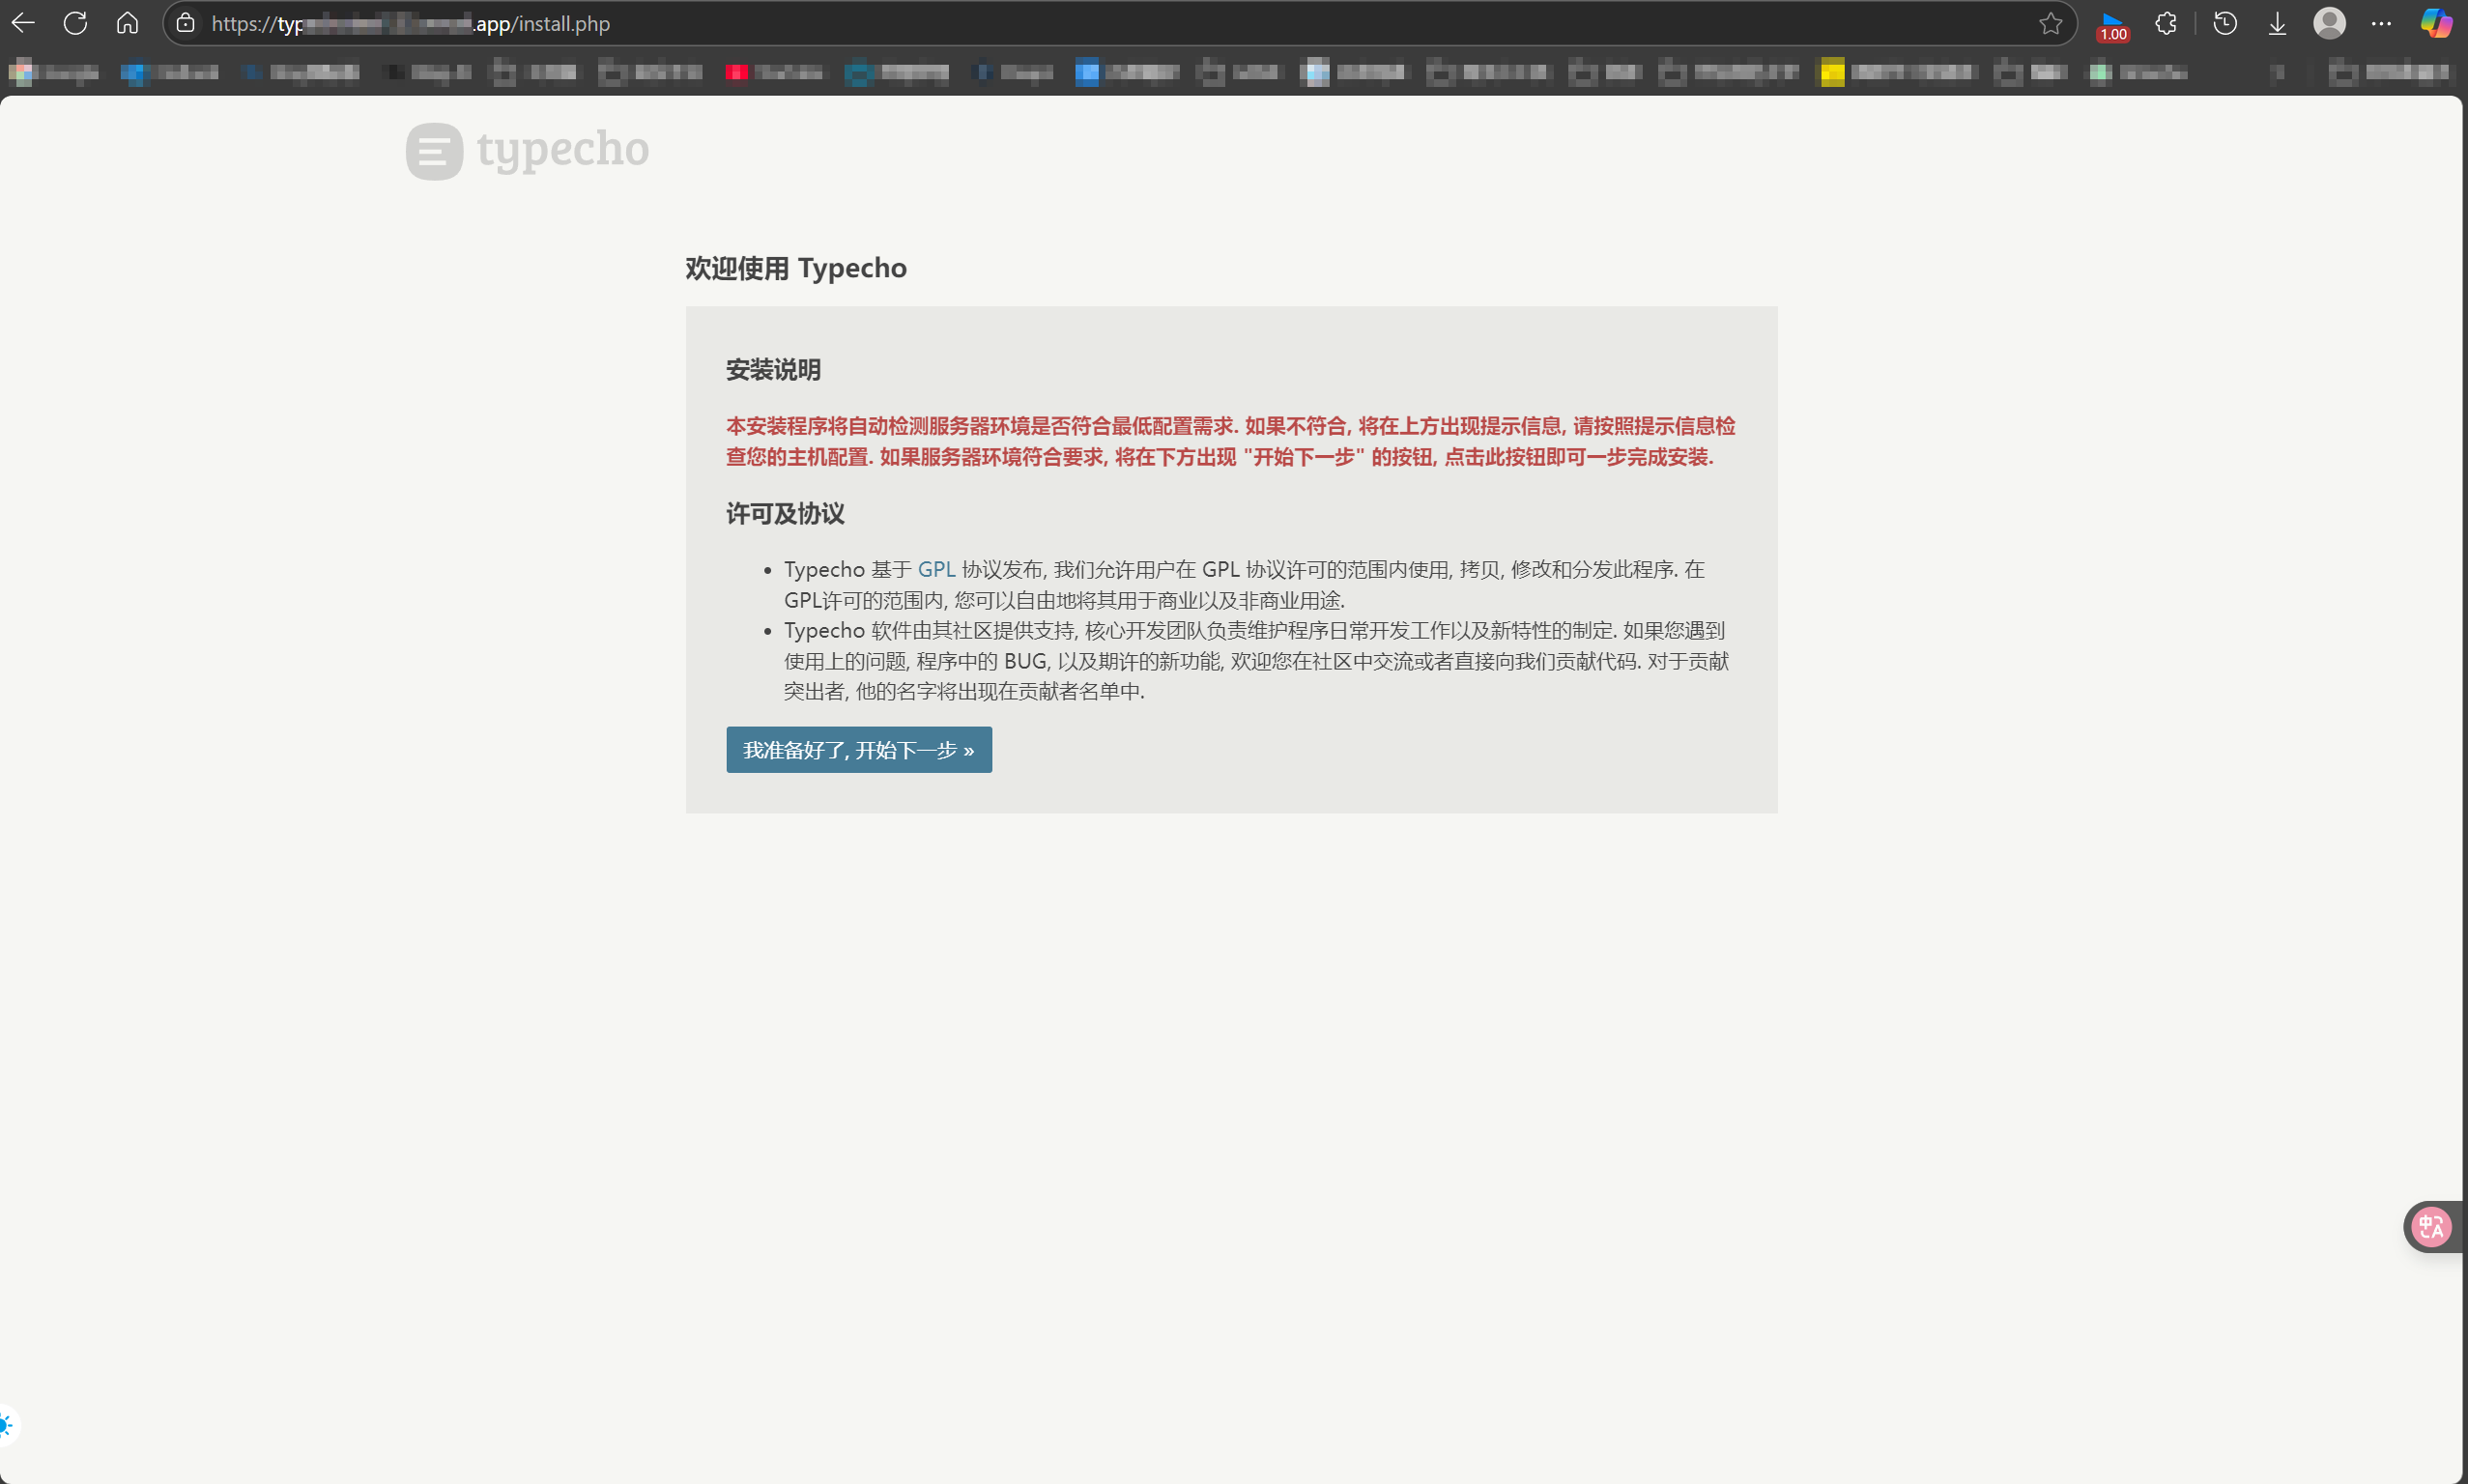Open the downloads panel
Viewport: 2468px width, 1484px height.
tap(2277, 23)
